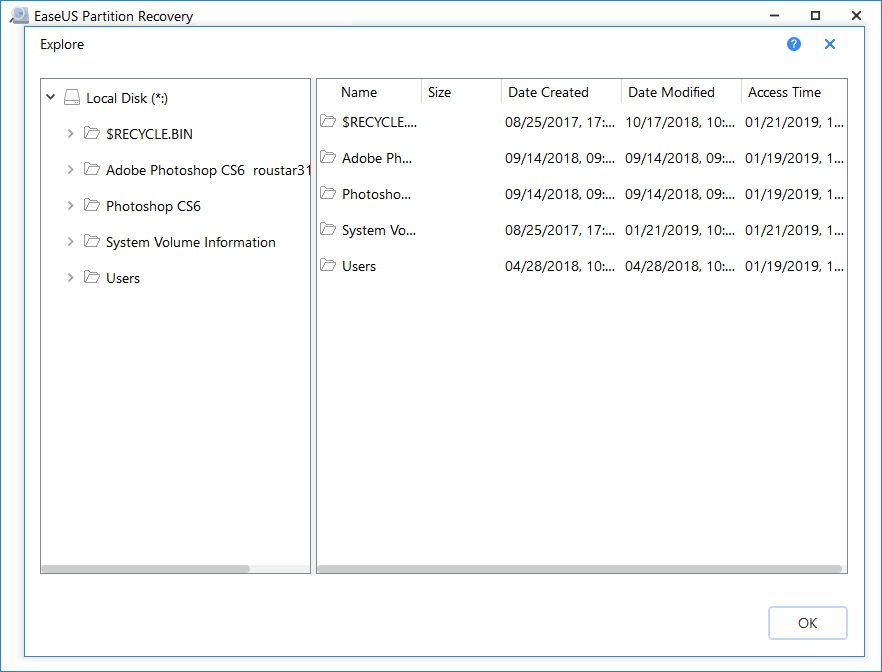Click the left panel horizontal scrollbar
Screen dimensions: 882x672
tap(145, 566)
